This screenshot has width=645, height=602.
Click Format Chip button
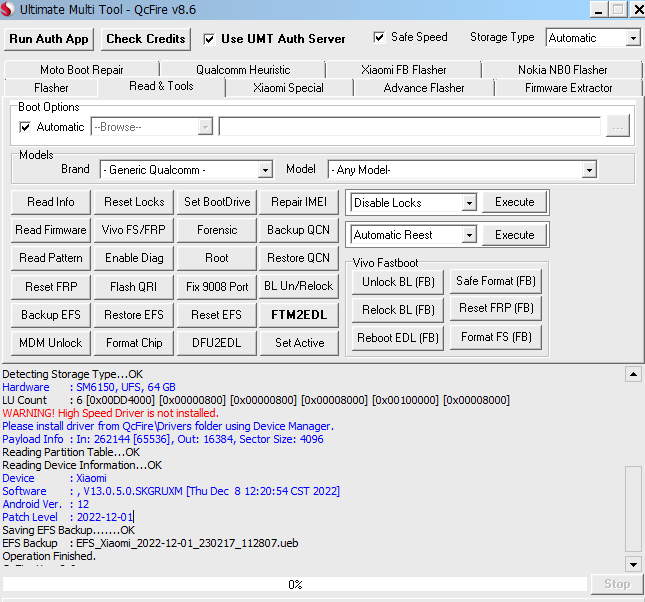tap(134, 343)
